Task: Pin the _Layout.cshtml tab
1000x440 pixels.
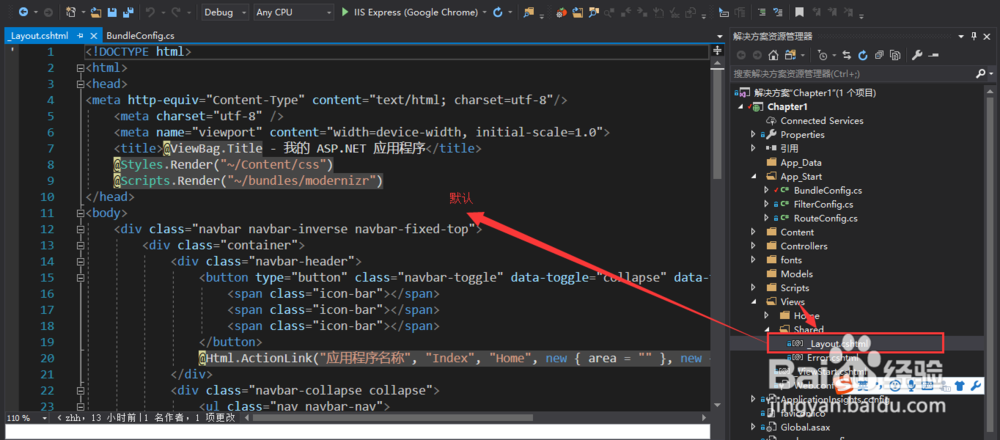Action: [81, 36]
